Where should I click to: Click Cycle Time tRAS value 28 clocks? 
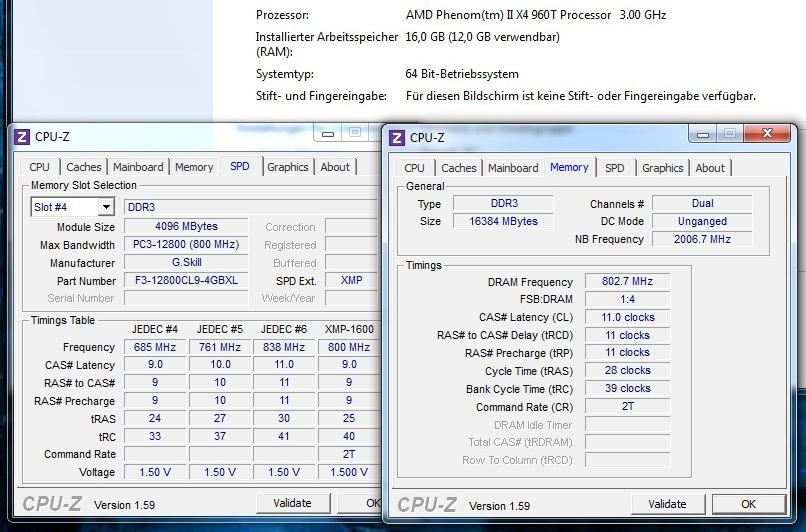[x=628, y=371]
